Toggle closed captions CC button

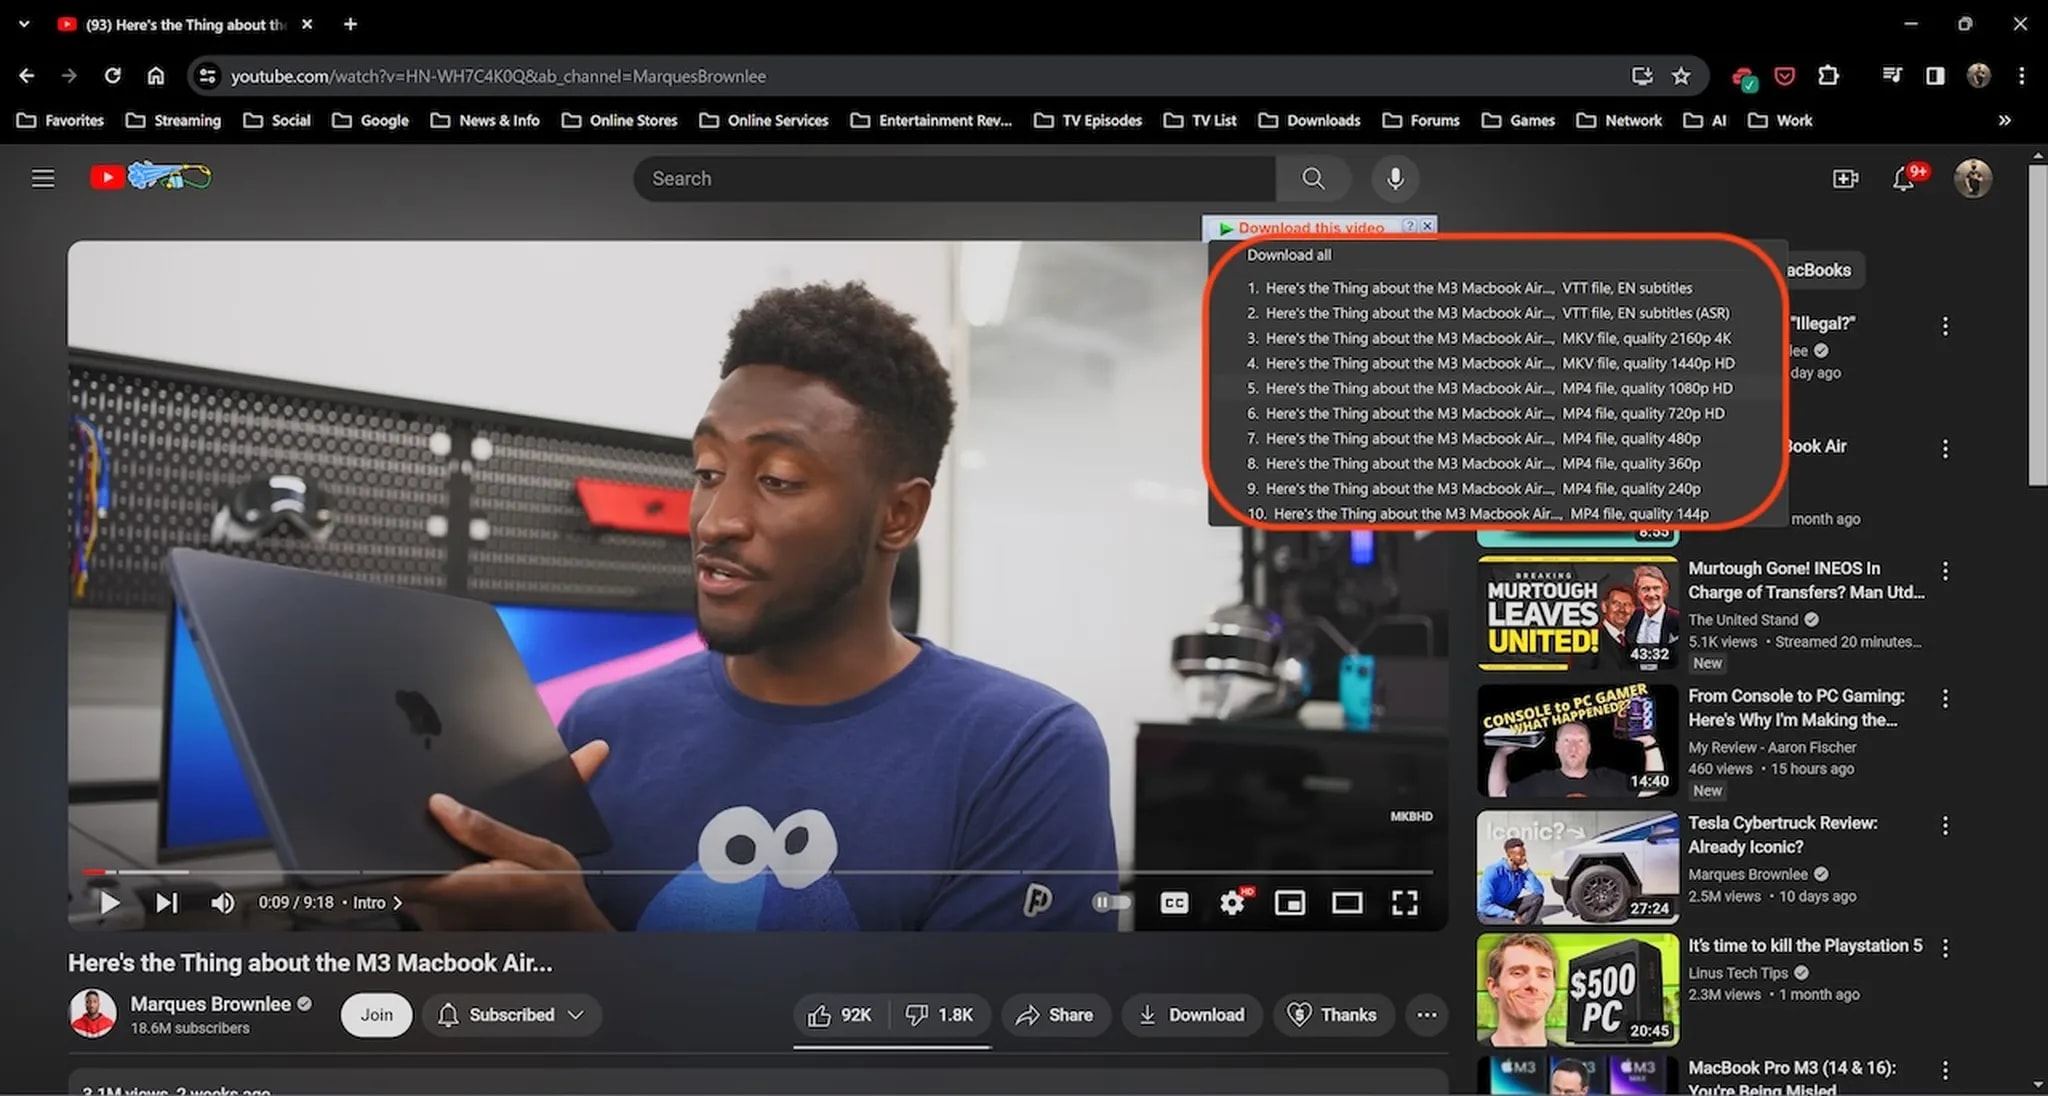point(1174,903)
